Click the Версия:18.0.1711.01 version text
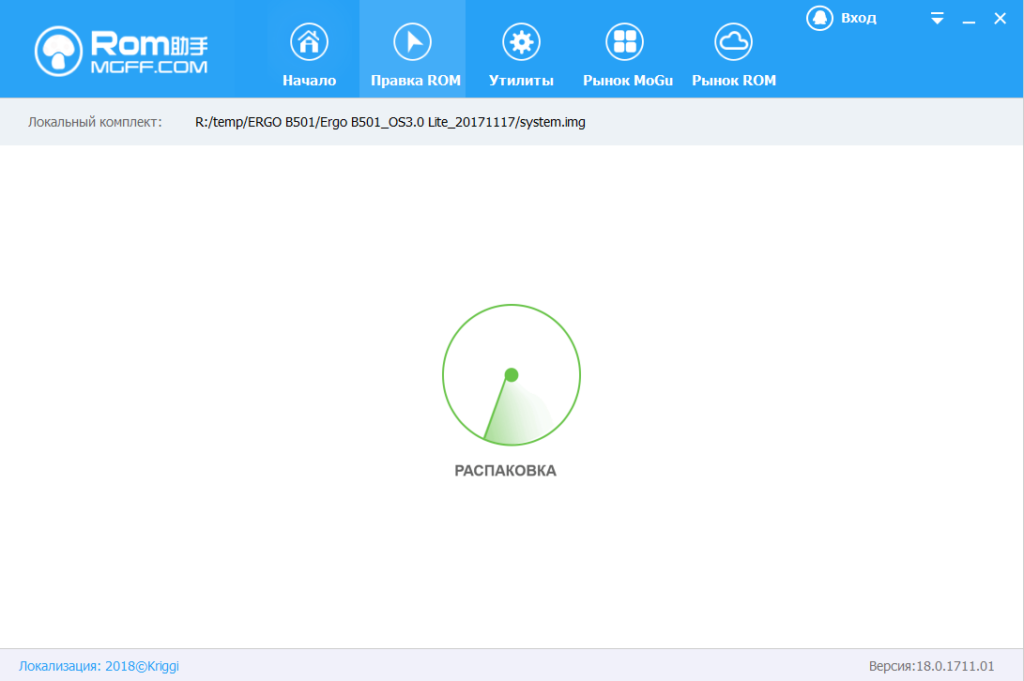 (x=931, y=666)
